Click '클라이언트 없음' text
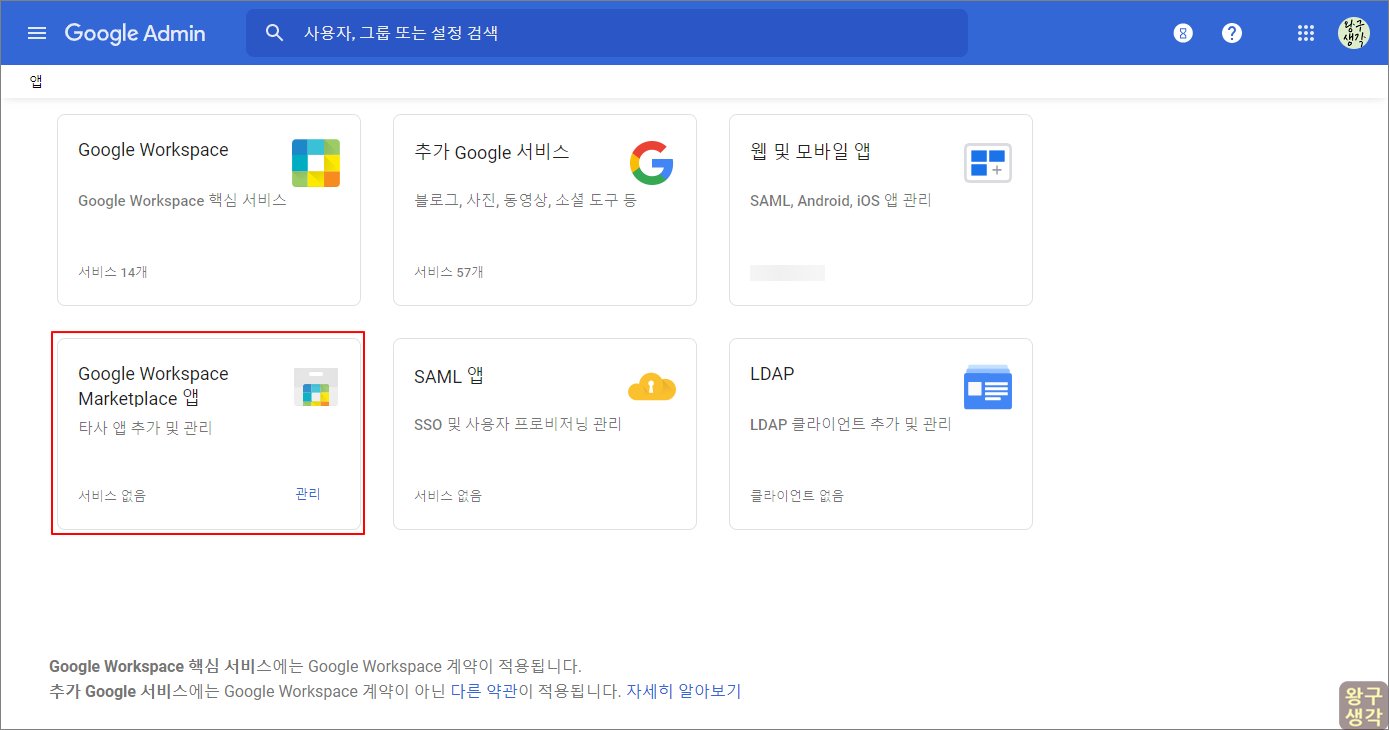This screenshot has width=1389, height=730. pos(797,495)
